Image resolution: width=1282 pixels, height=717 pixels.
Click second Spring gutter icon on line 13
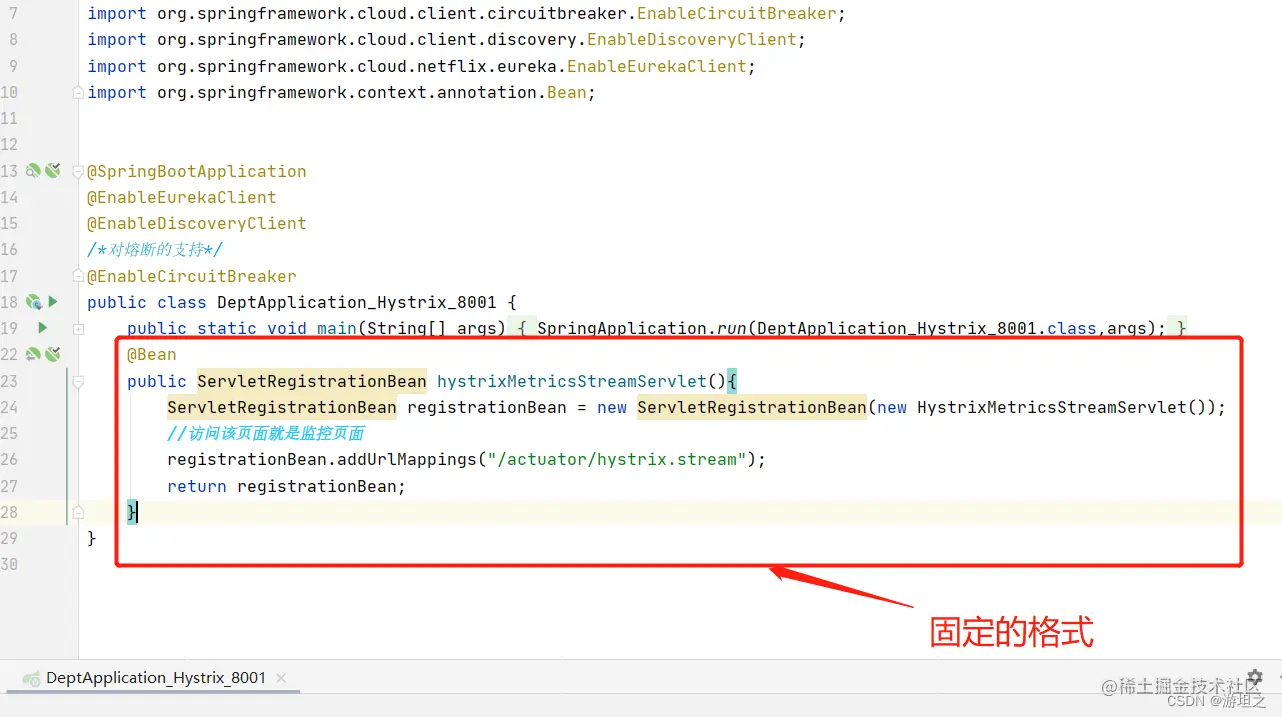(x=52, y=171)
